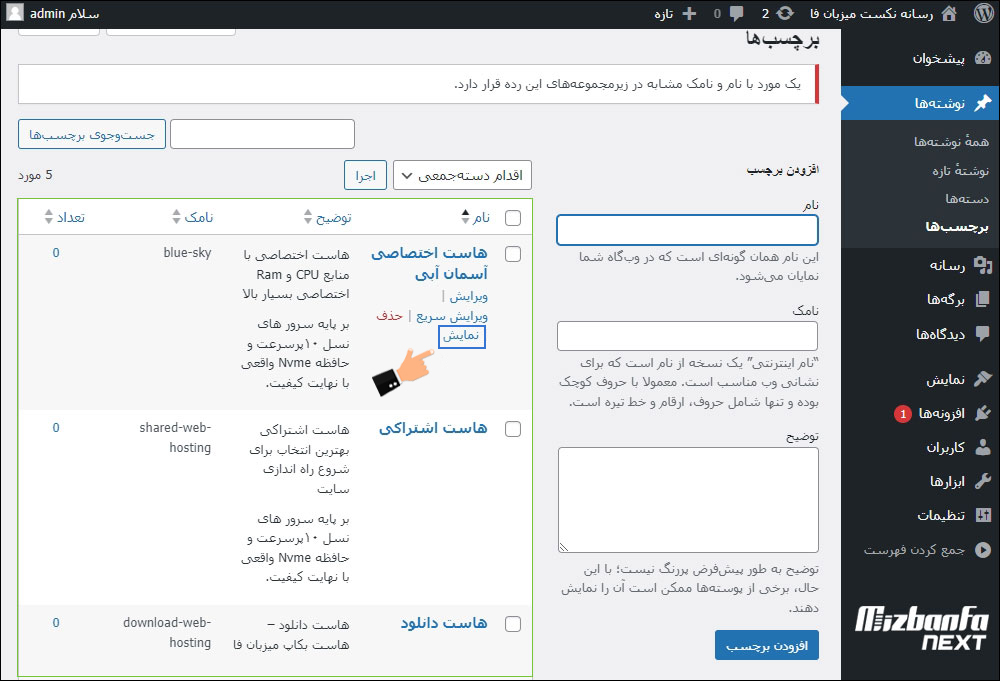1000x681 pixels.
Task: Click the نام tag name input field
Action: click(687, 230)
